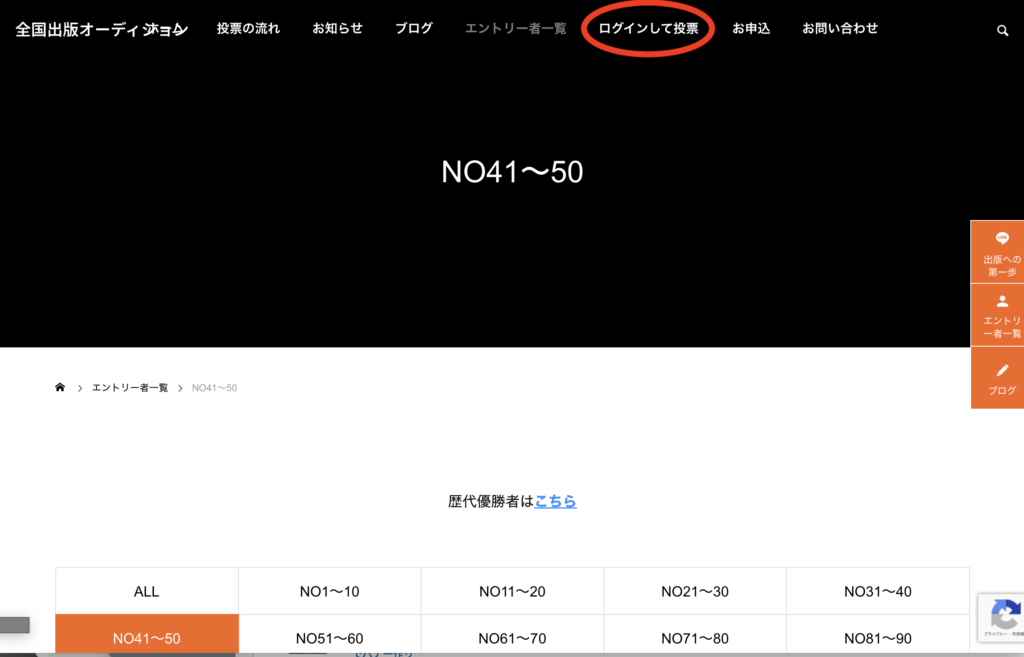Select エントリー者一覧 in the top navigation

[515, 29]
